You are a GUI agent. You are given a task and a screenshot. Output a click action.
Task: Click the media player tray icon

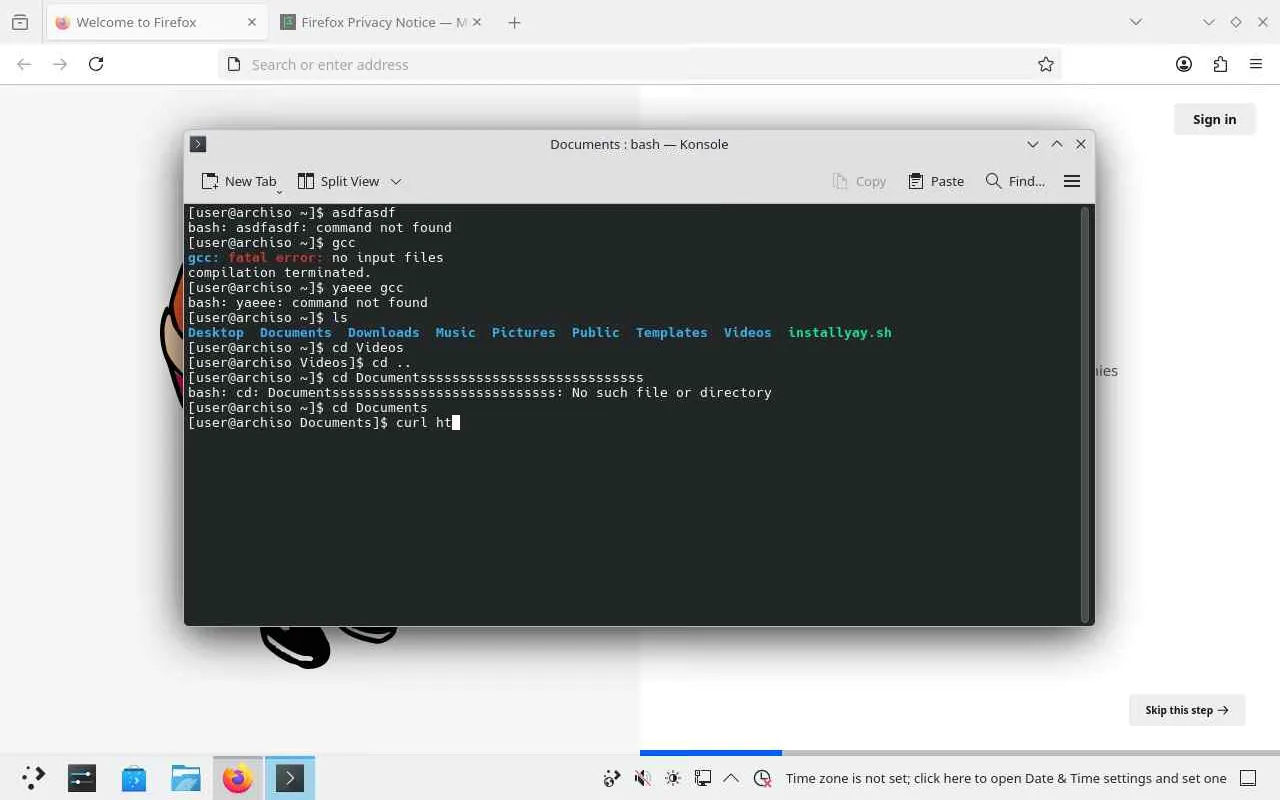point(612,778)
